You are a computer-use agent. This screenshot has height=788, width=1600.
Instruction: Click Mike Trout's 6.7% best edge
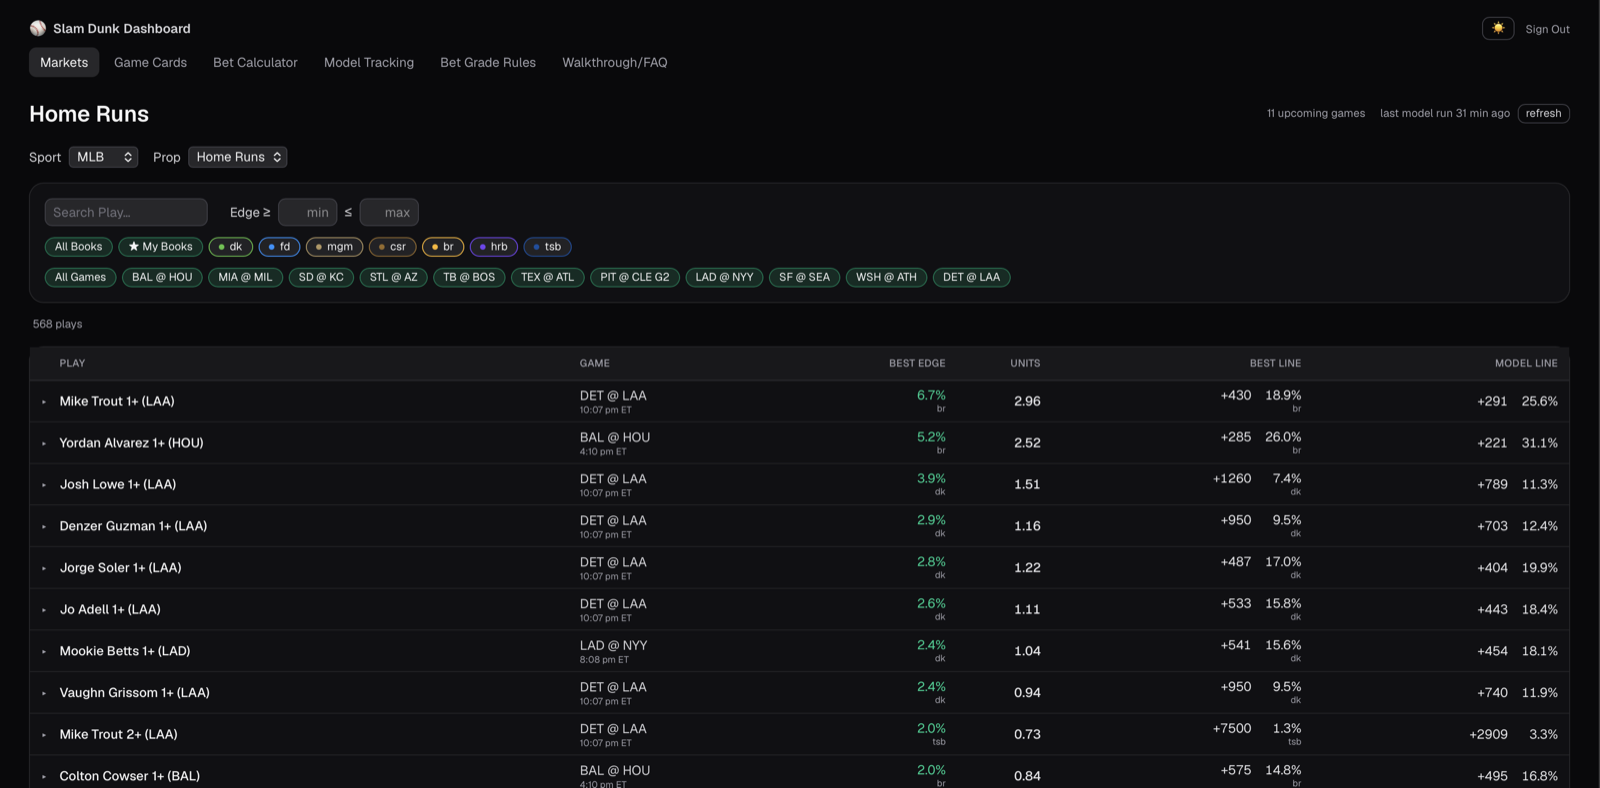(931, 395)
